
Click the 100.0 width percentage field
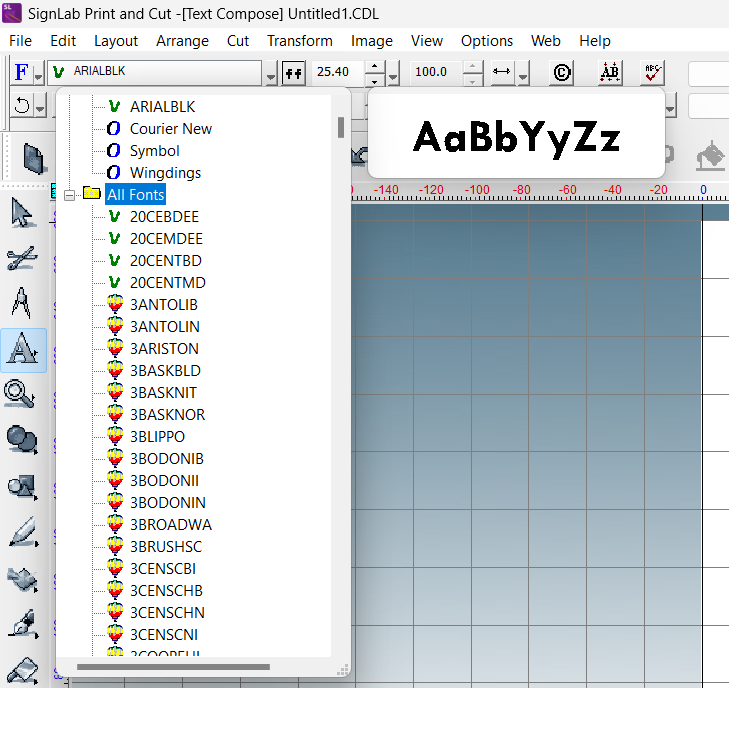coord(436,72)
